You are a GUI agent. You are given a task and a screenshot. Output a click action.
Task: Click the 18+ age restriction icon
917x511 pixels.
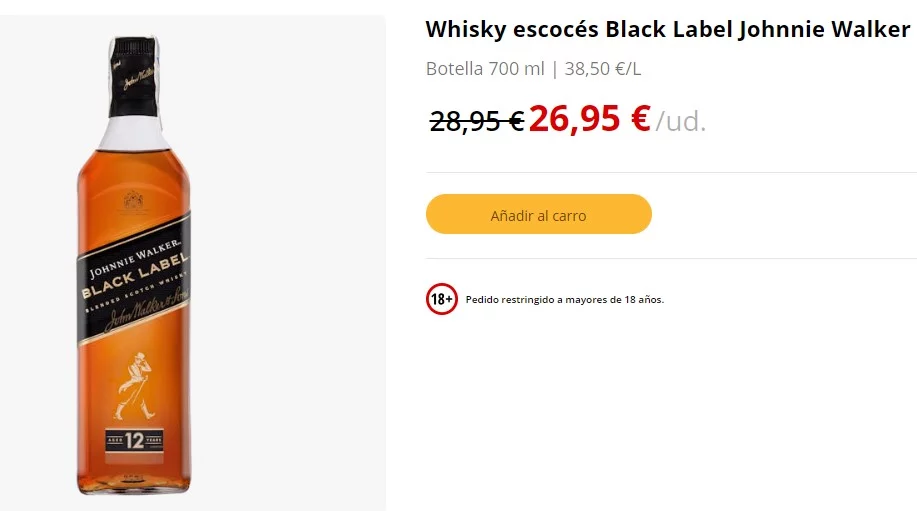(442, 299)
